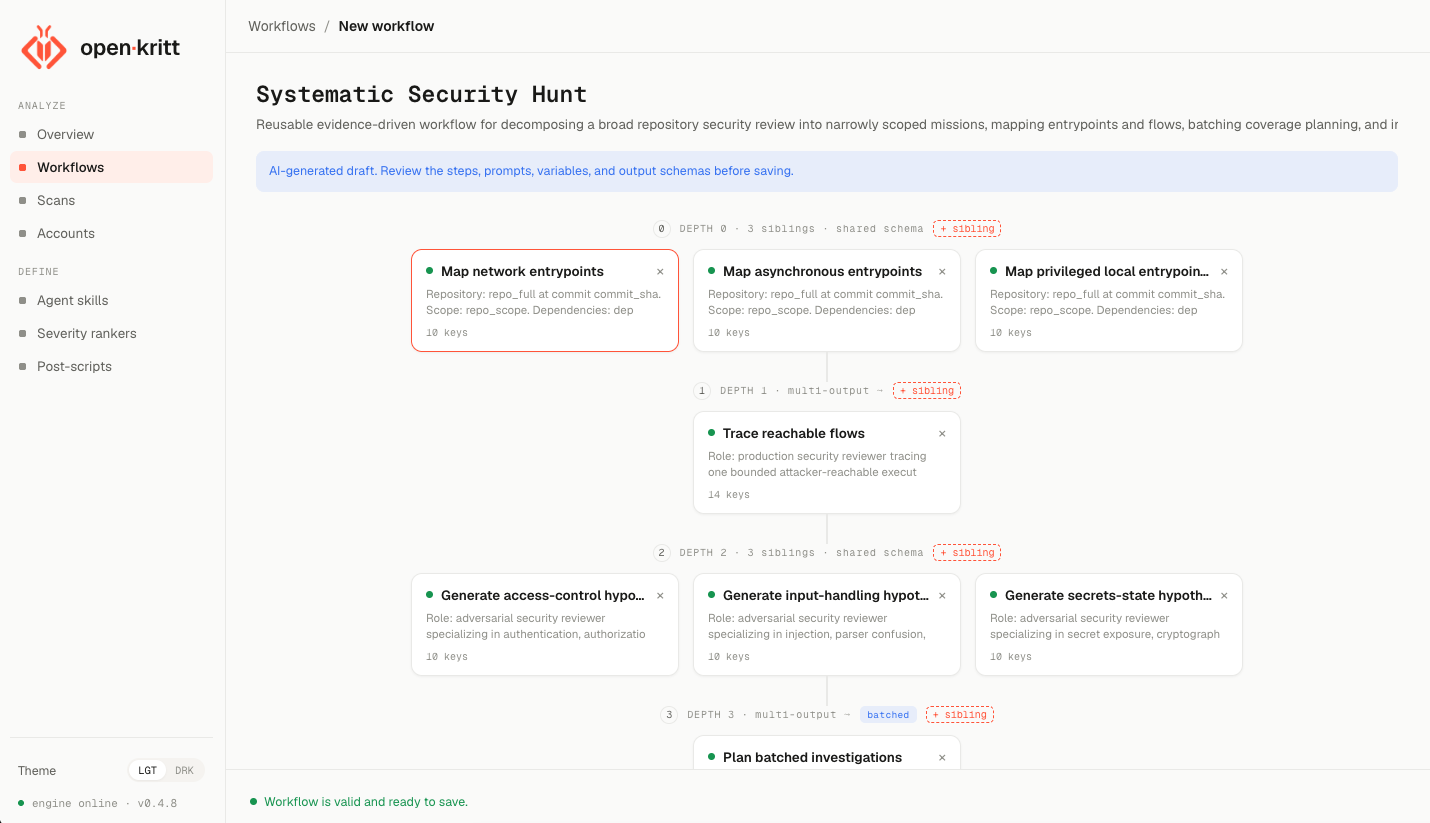Switch theme to DRK mode
Screen dimensions: 1430x823
pyautogui.click(x=184, y=771)
